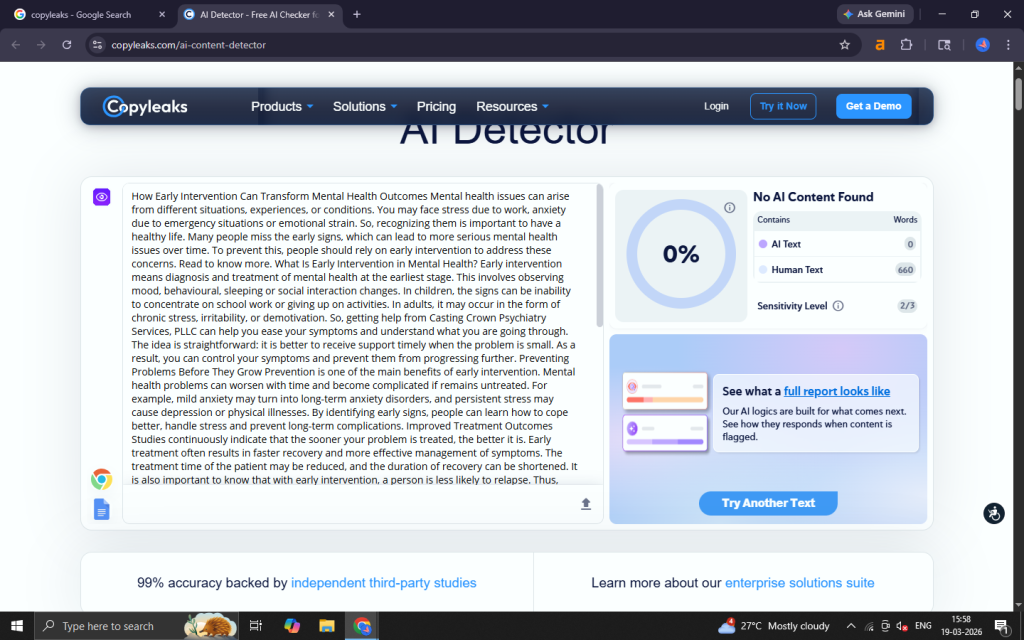Toggle the 2/3 sensitivity level badge
The image size is (1024, 640).
pos(907,306)
